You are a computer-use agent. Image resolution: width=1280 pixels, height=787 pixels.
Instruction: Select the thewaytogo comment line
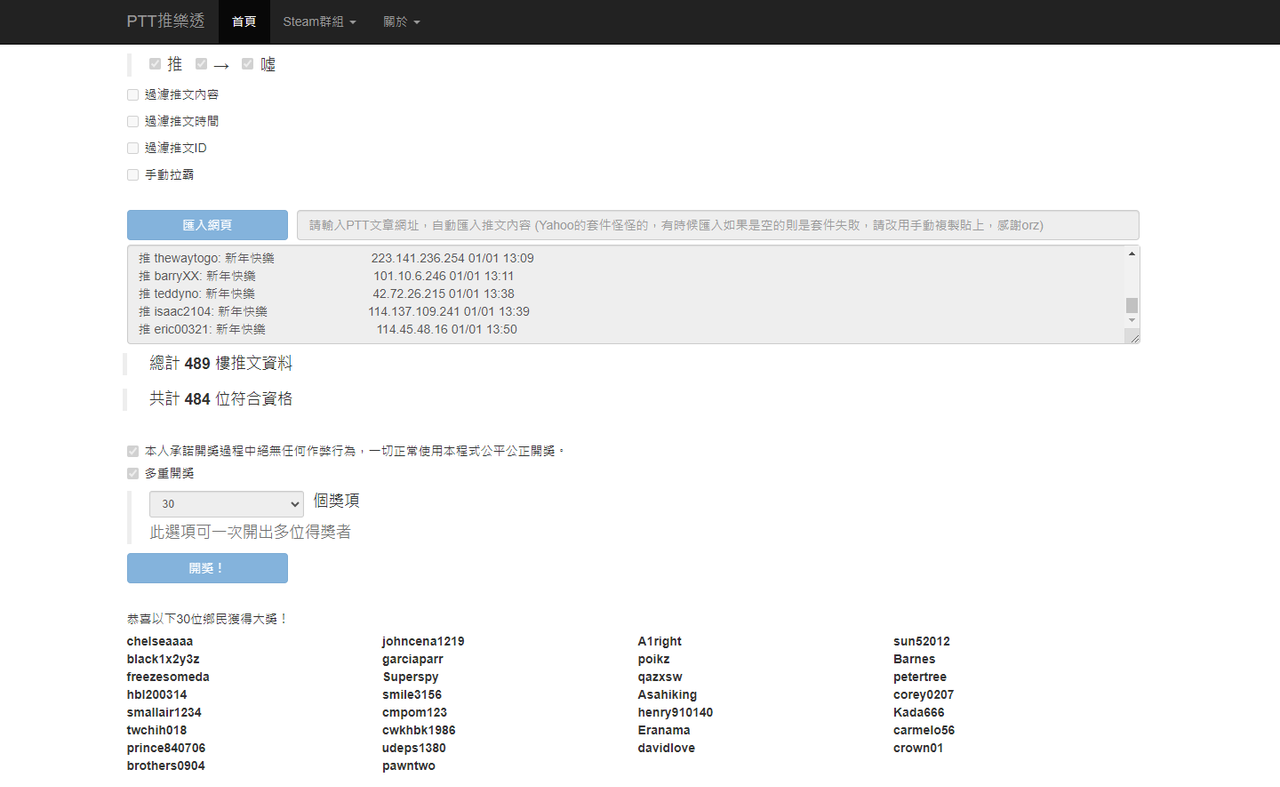click(336, 258)
